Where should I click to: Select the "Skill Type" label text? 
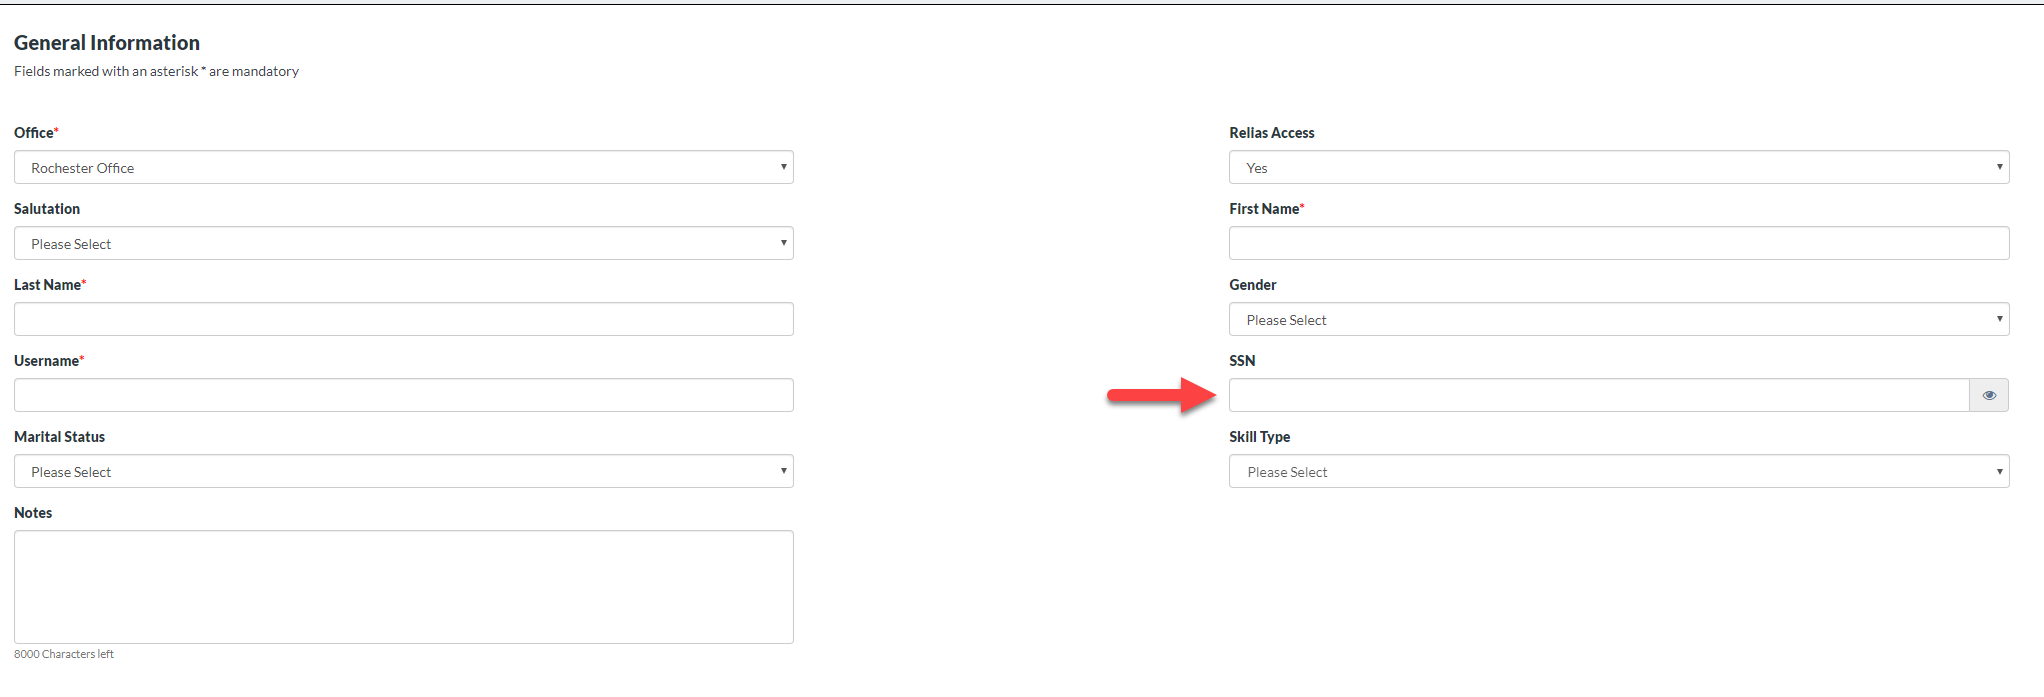click(1259, 437)
